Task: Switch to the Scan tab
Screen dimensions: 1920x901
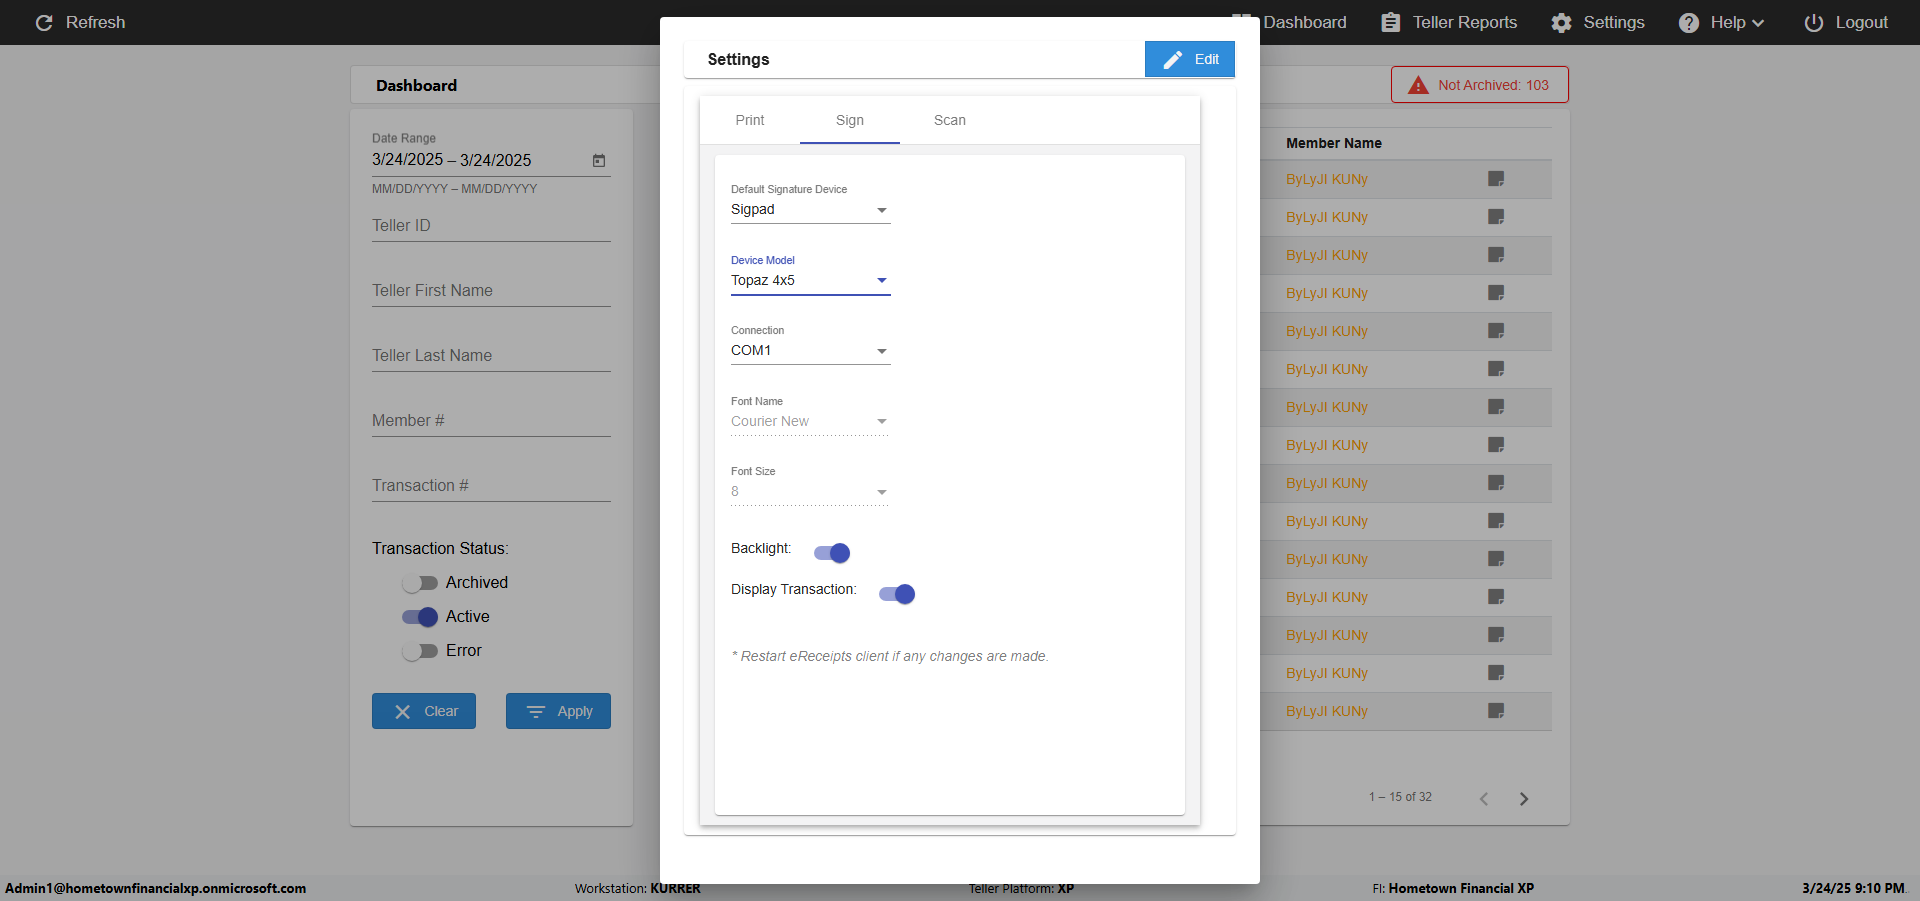Action: (x=950, y=120)
